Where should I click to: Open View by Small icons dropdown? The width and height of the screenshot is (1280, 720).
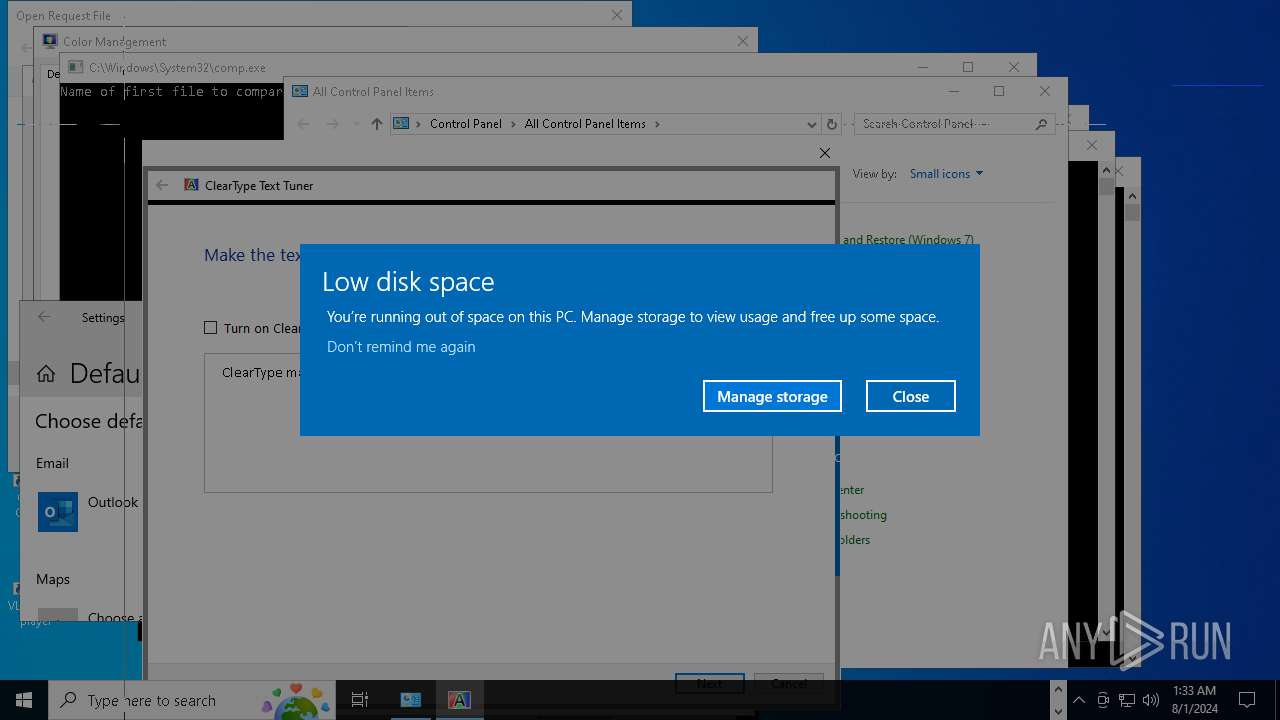(946, 174)
